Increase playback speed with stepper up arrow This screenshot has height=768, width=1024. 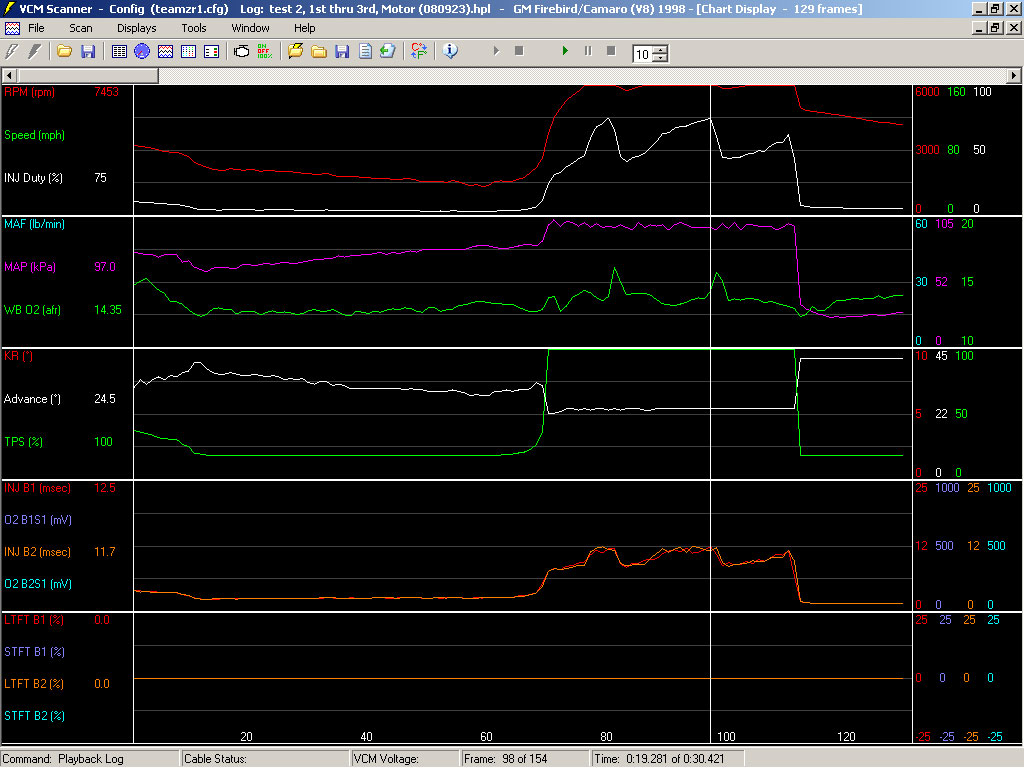tap(660, 50)
